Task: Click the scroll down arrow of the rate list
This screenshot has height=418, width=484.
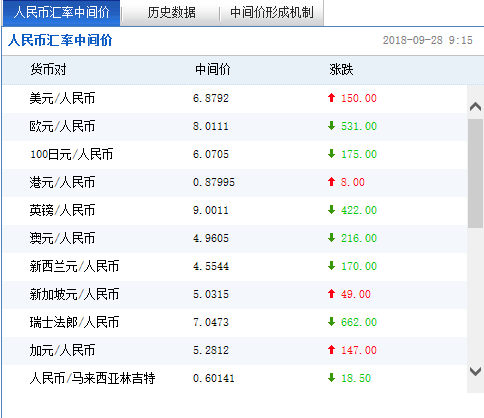Action: pos(475,371)
